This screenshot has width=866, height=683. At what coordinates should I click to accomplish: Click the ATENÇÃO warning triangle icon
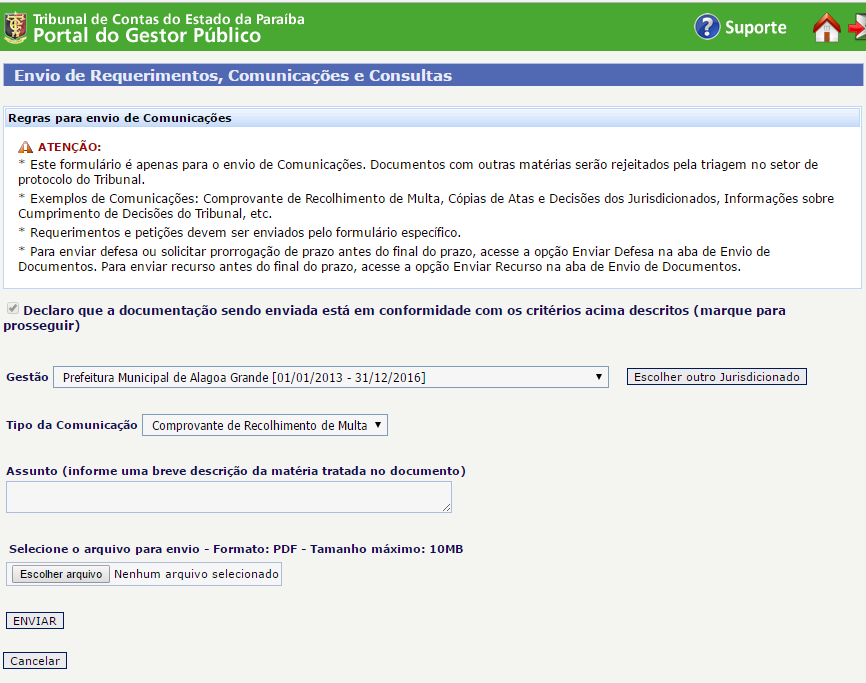point(26,147)
